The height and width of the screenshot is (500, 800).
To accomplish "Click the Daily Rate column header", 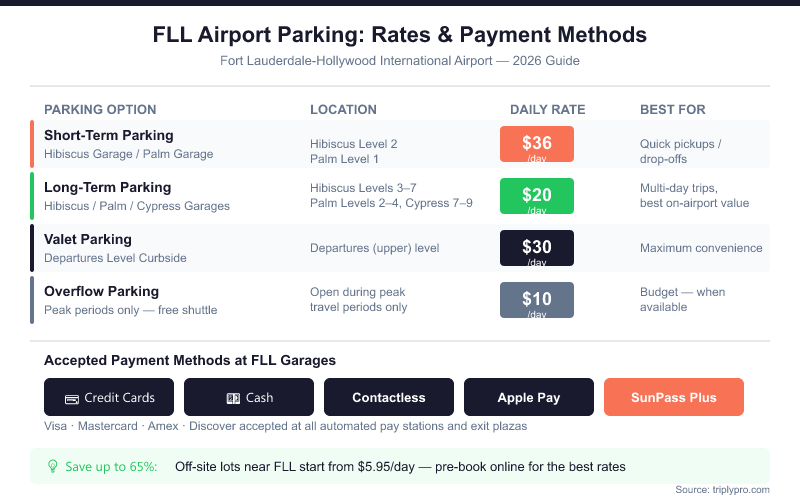I will click(547, 109).
